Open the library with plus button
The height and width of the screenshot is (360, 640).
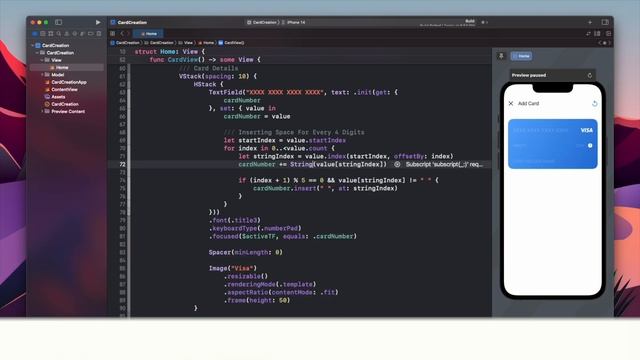(590, 22)
